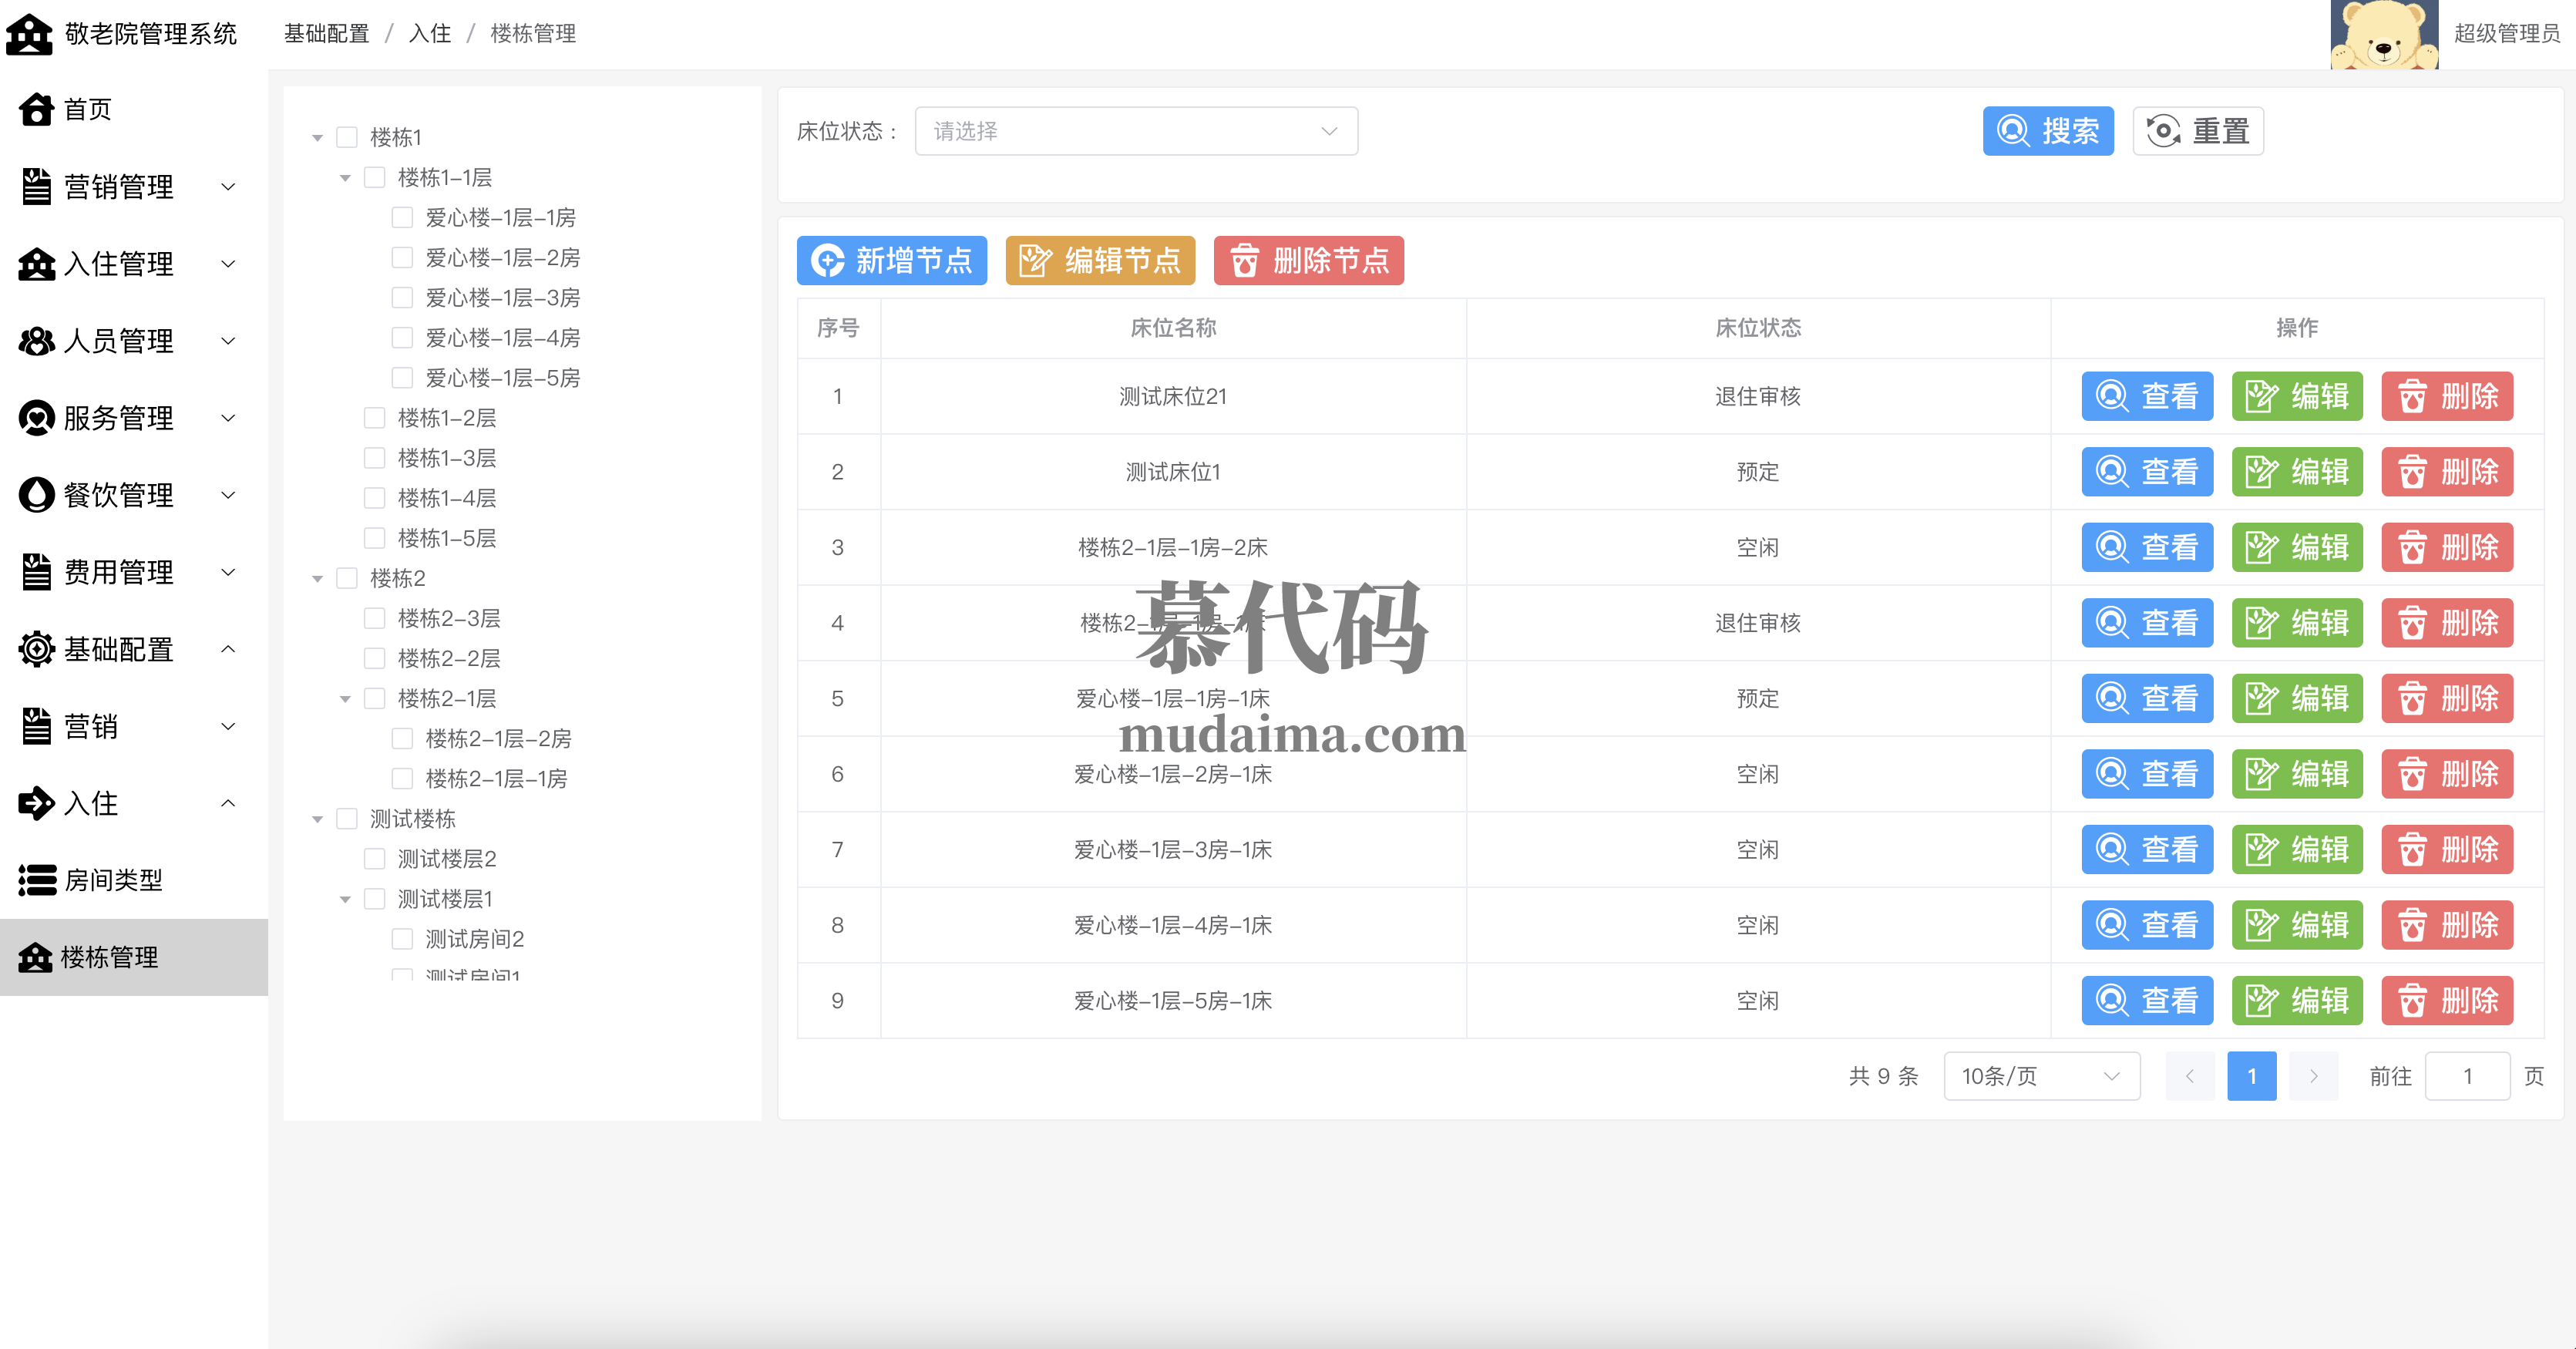Click the plus icon on 新增节点 button
This screenshot has height=1349, width=2576.
tap(827, 261)
